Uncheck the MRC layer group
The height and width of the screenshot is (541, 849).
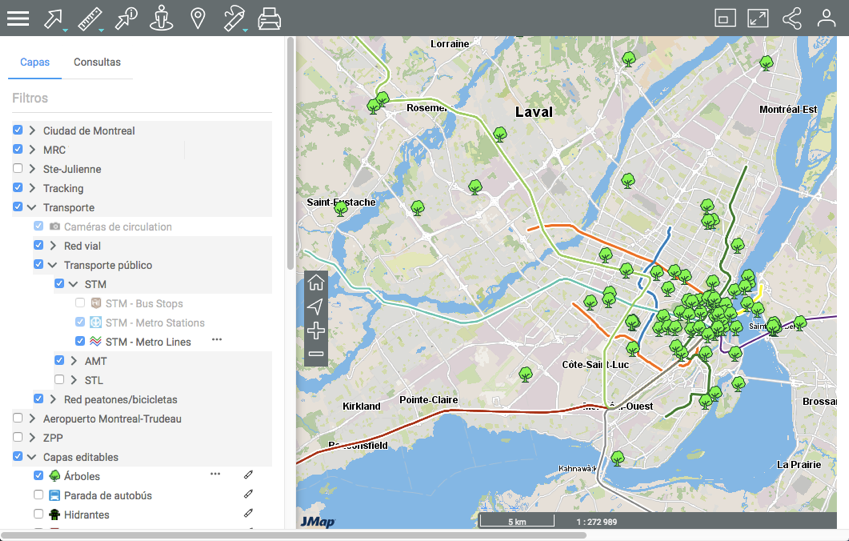(x=18, y=149)
